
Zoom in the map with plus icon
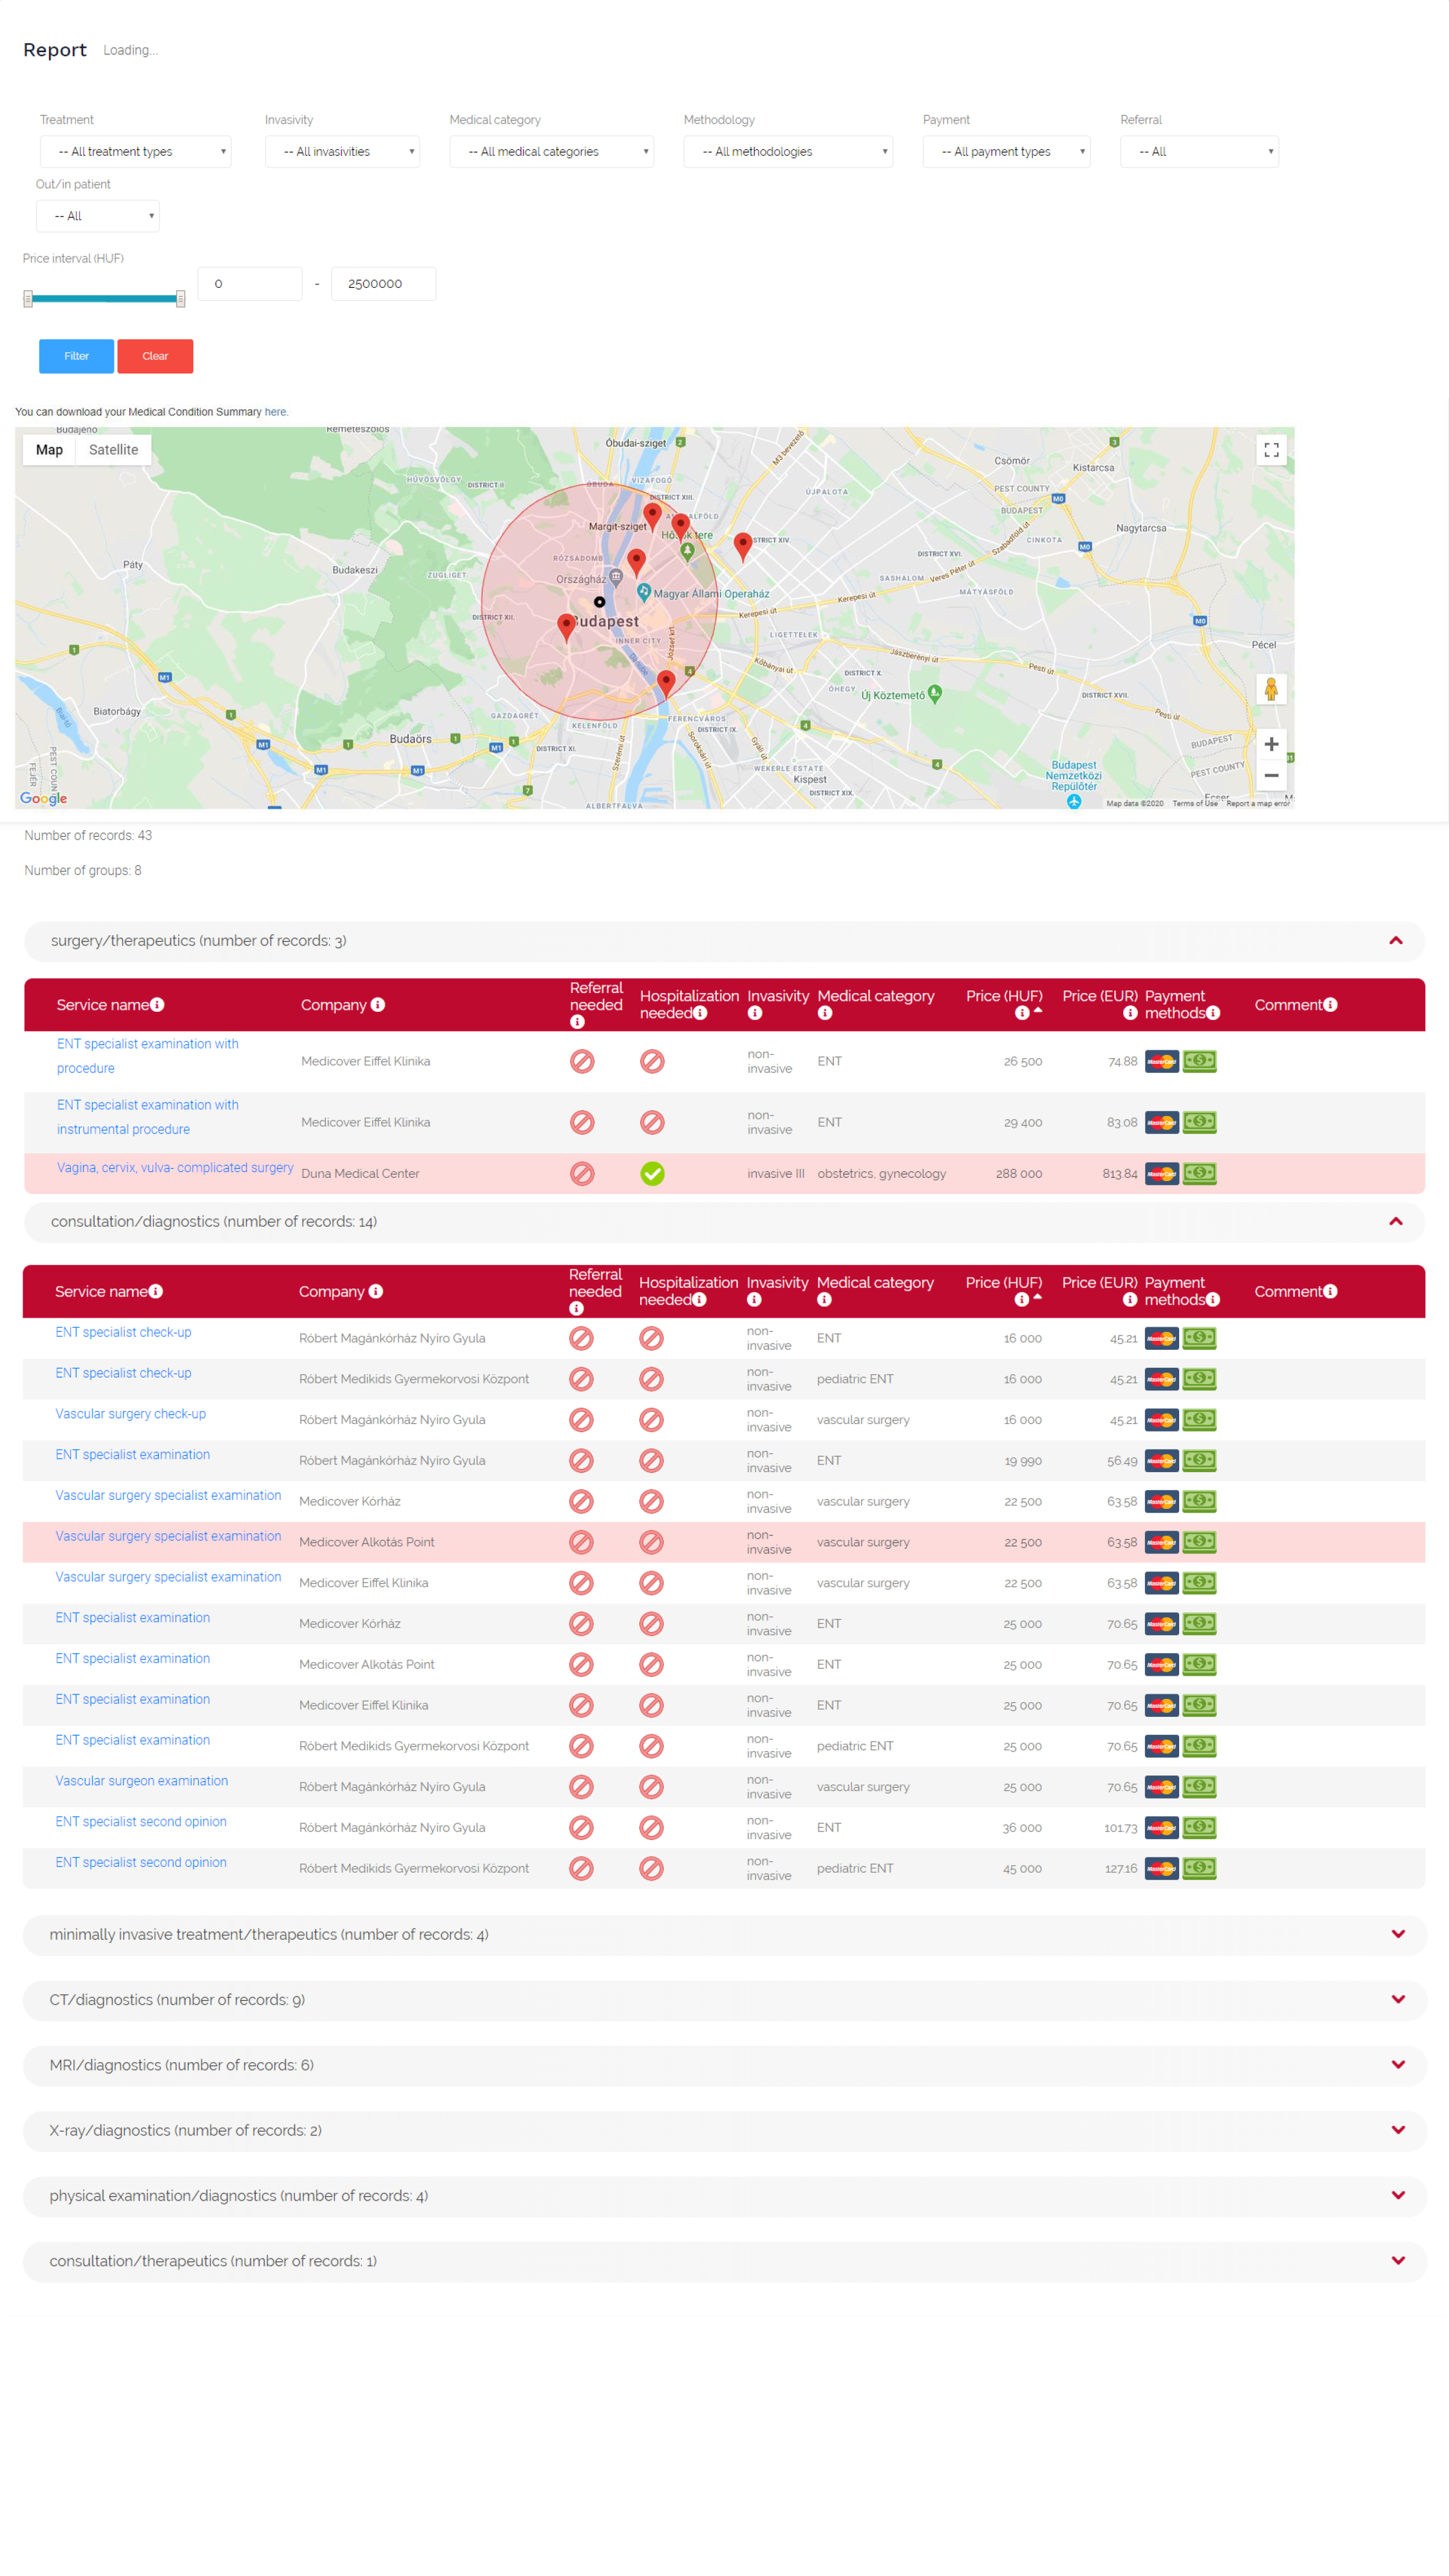(x=1271, y=744)
